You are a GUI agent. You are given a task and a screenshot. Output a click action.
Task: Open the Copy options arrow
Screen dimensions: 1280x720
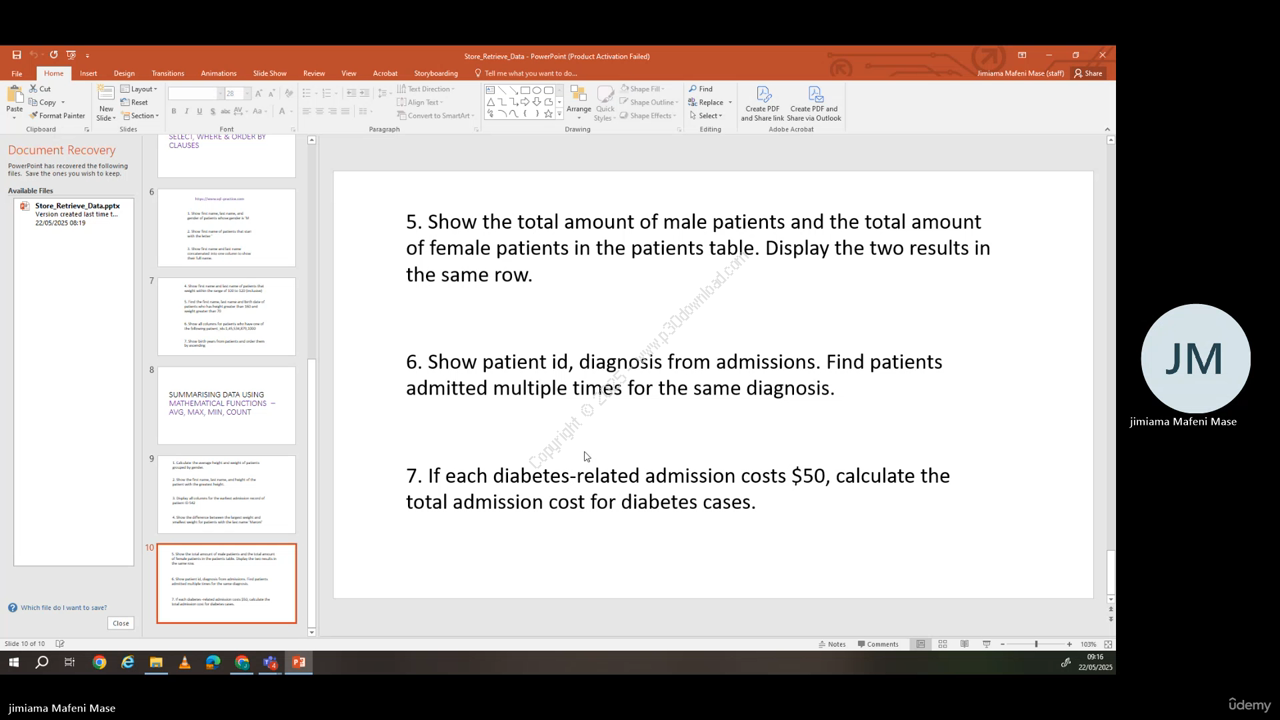tap(62, 102)
